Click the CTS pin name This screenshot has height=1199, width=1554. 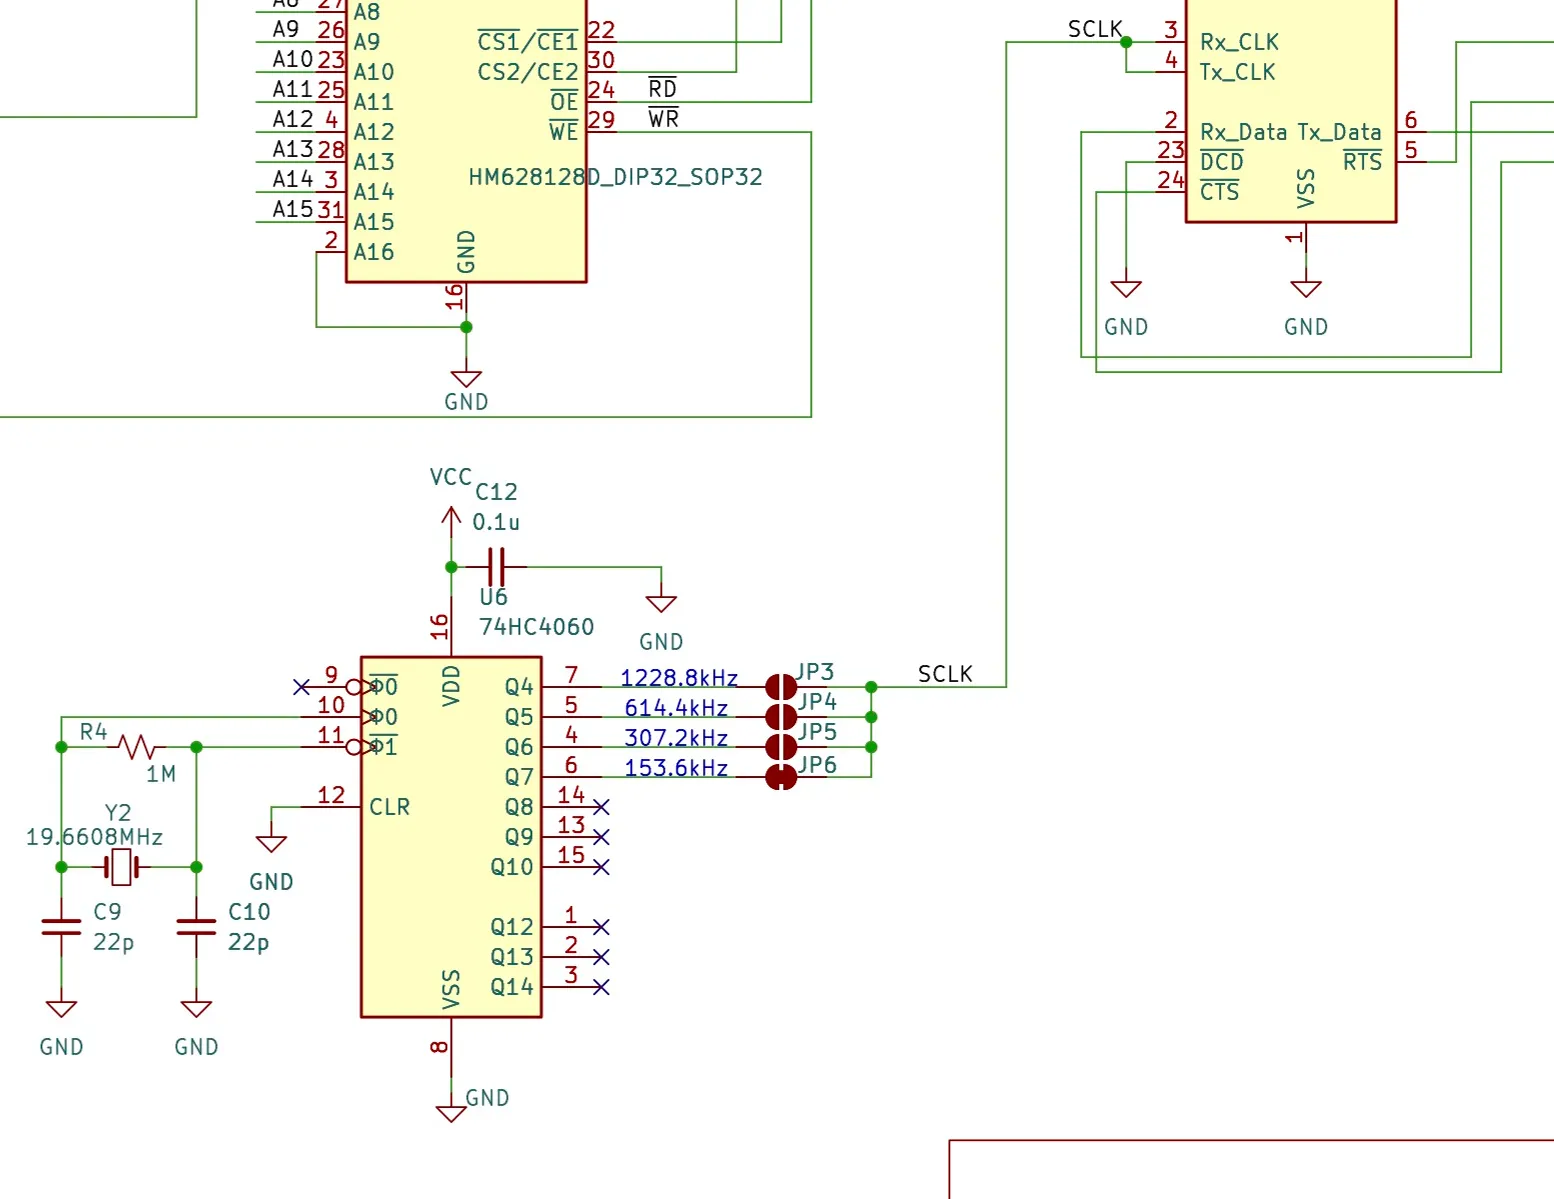[1219, 191]
